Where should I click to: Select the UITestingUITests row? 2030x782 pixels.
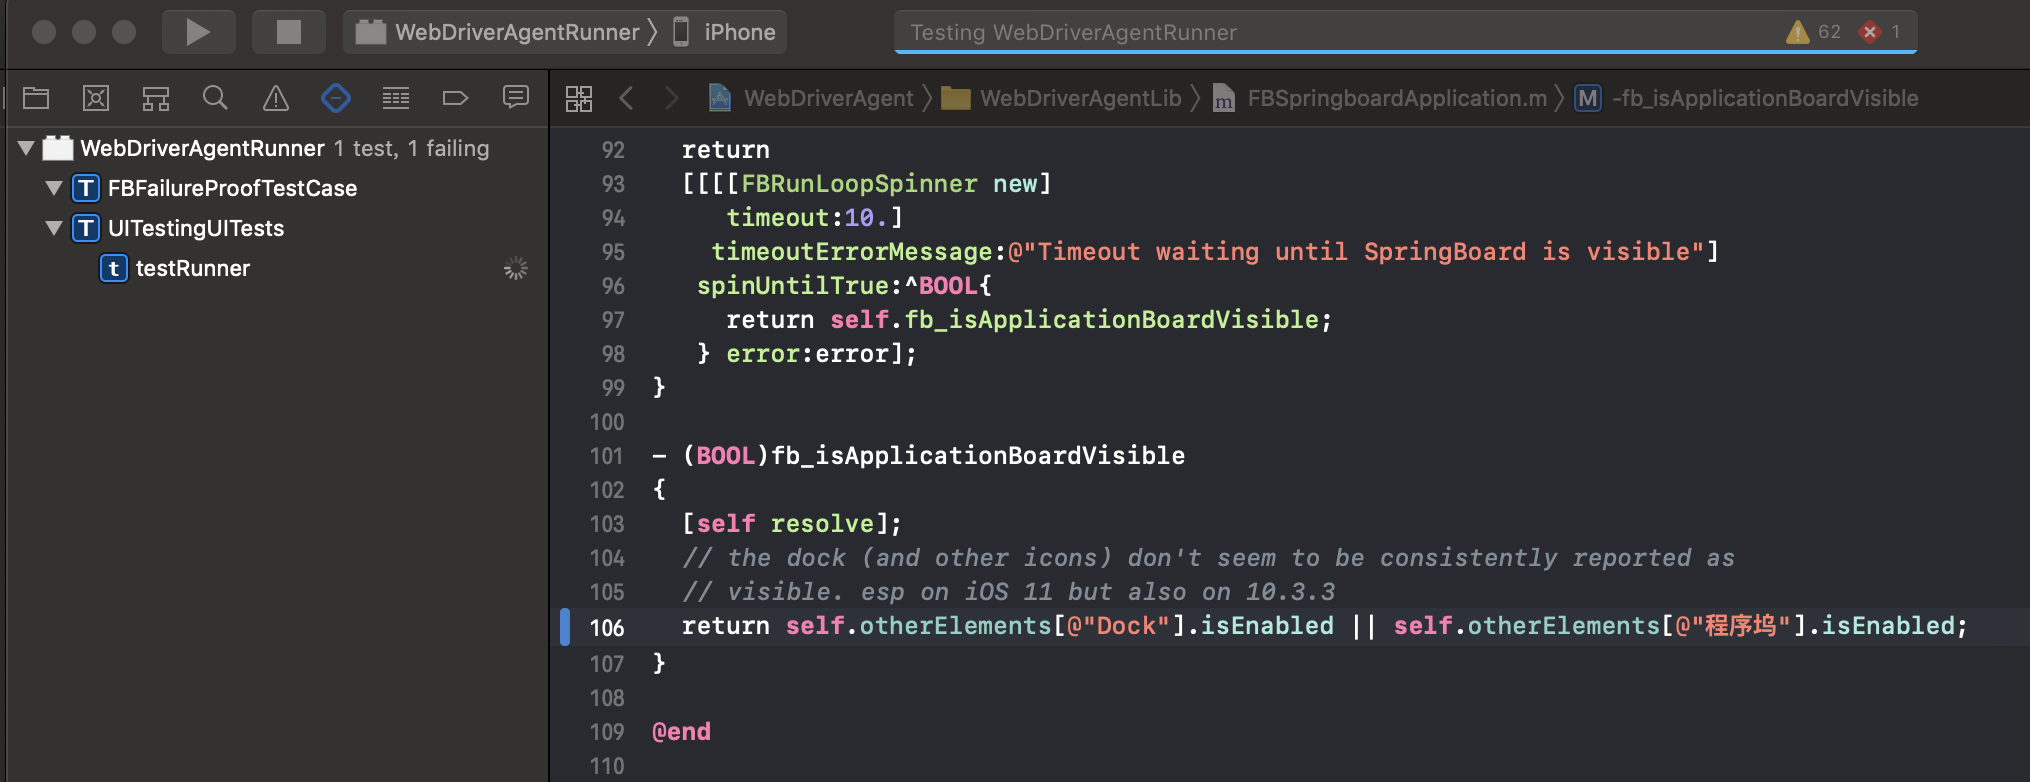[277, 228]
